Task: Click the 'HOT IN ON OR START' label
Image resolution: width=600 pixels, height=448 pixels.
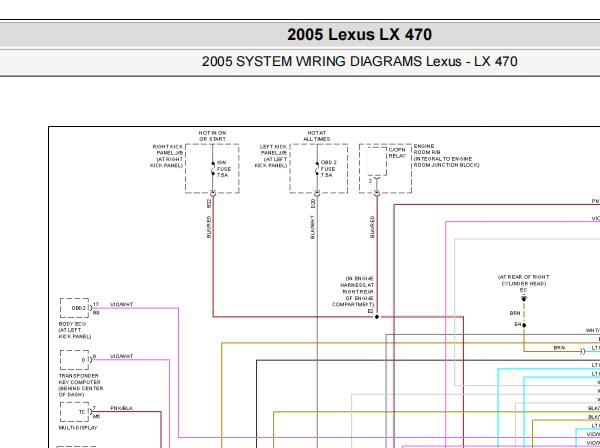Action: coord(212,136)
